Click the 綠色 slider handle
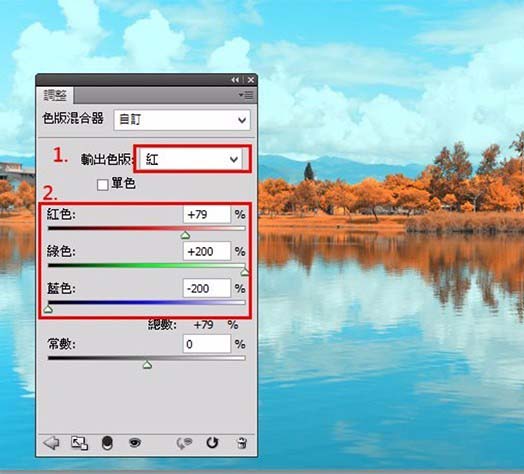Image resolution: width=524 pixels, height=474 pixels. point(245,272)
